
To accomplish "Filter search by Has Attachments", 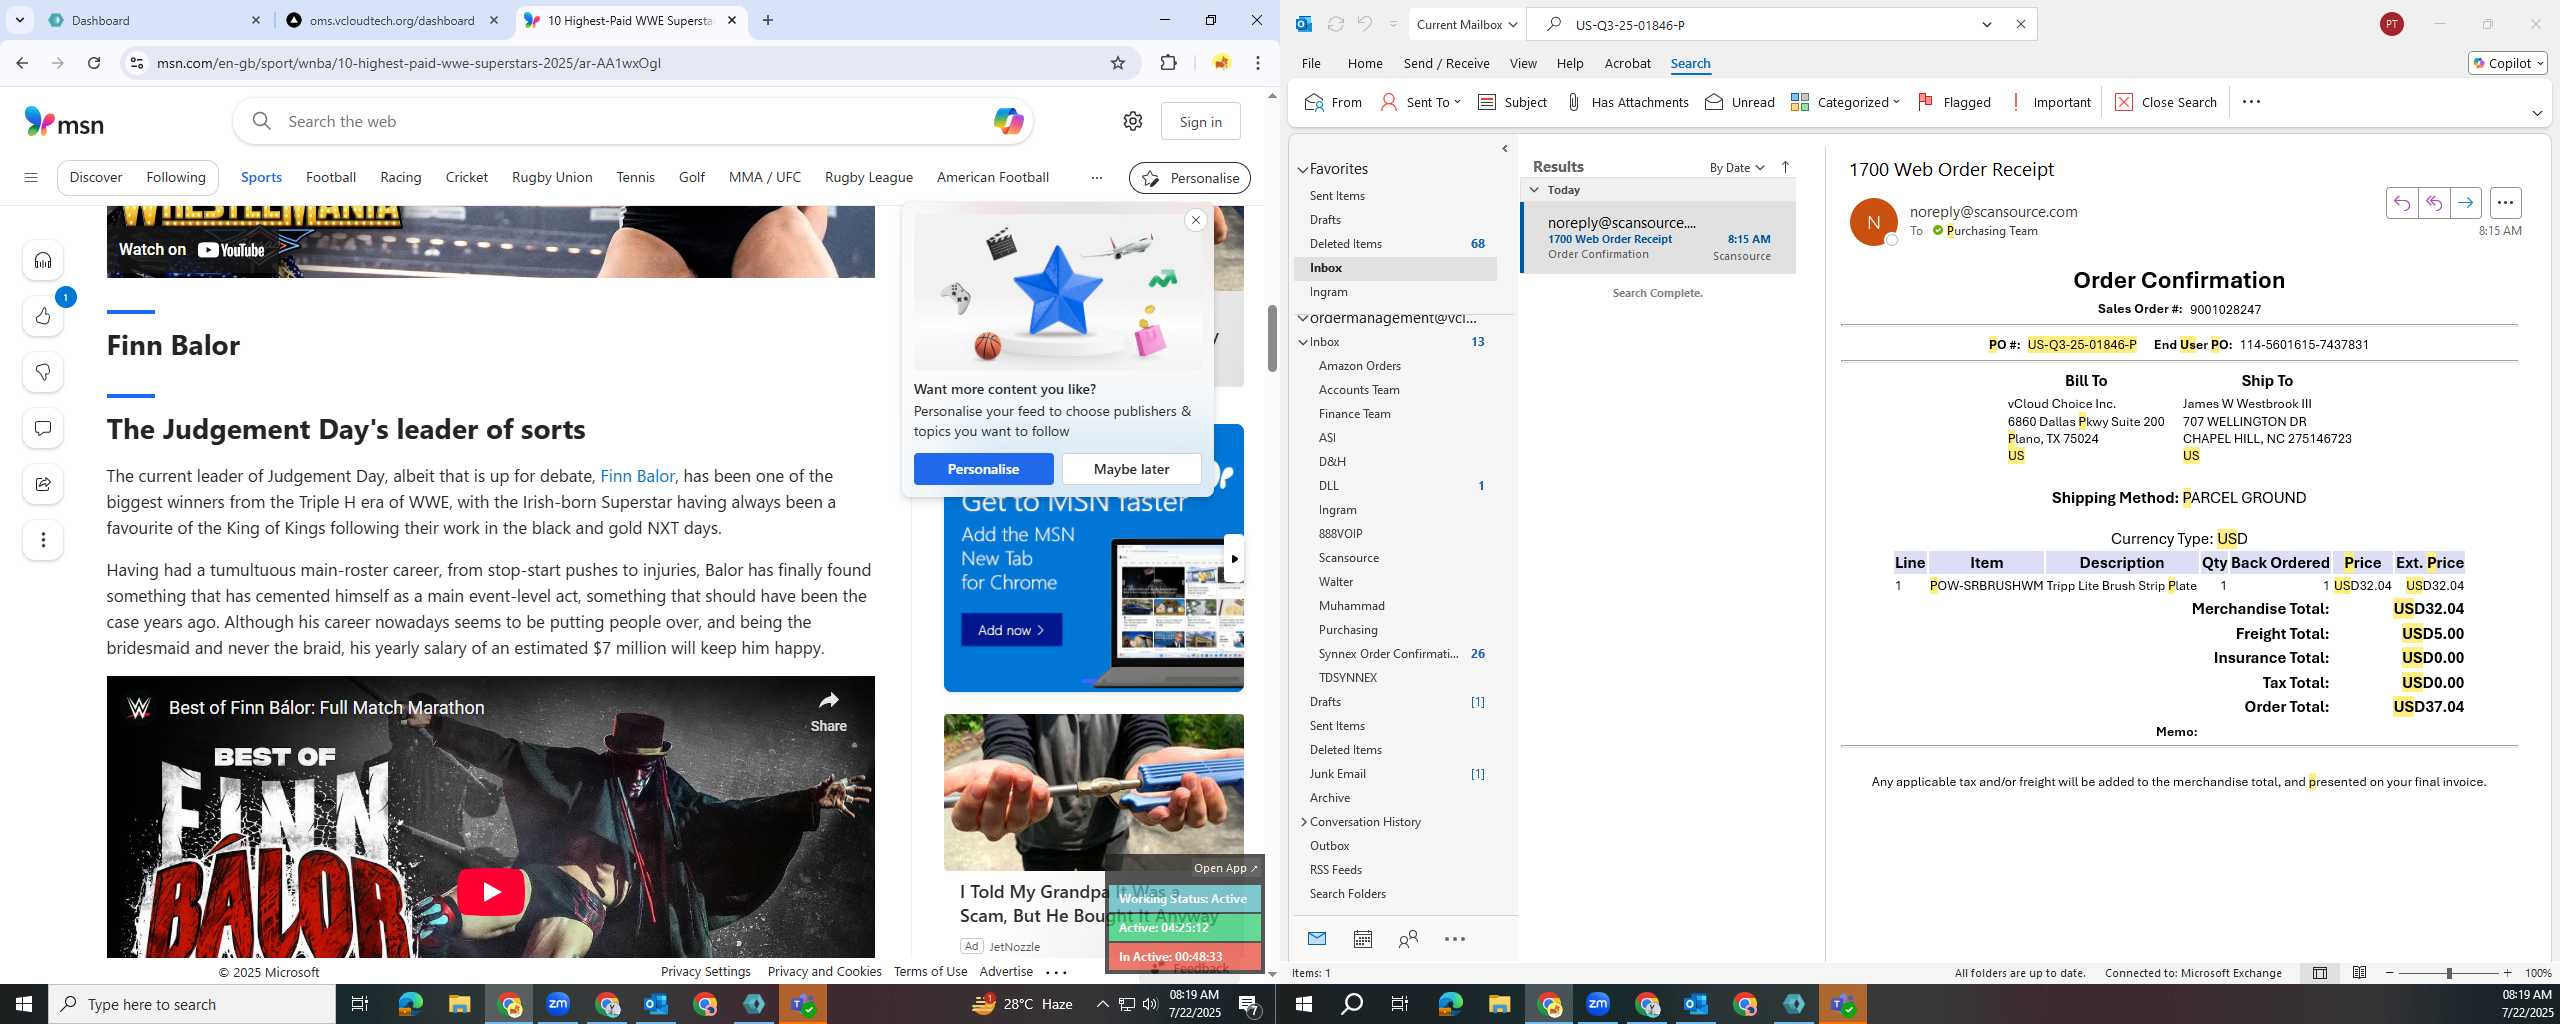I will (x=1626, y=102).
